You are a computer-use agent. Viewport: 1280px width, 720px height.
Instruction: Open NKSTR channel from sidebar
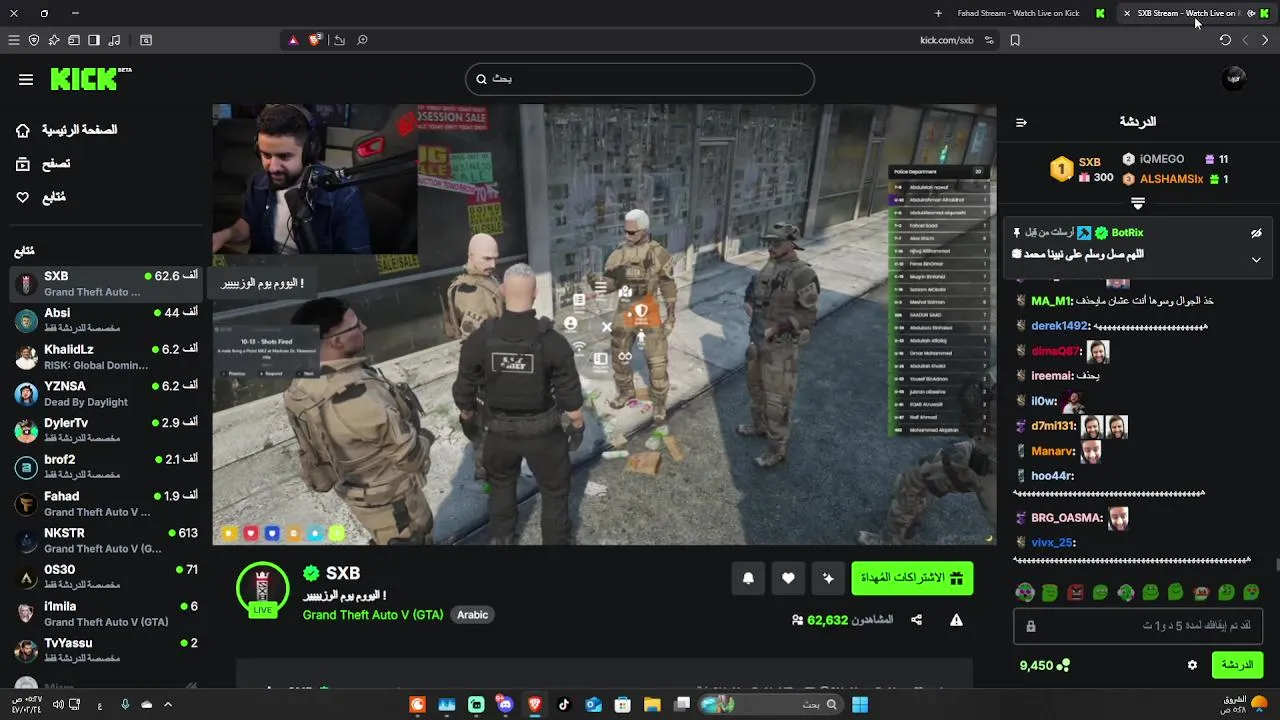[106, 540]
